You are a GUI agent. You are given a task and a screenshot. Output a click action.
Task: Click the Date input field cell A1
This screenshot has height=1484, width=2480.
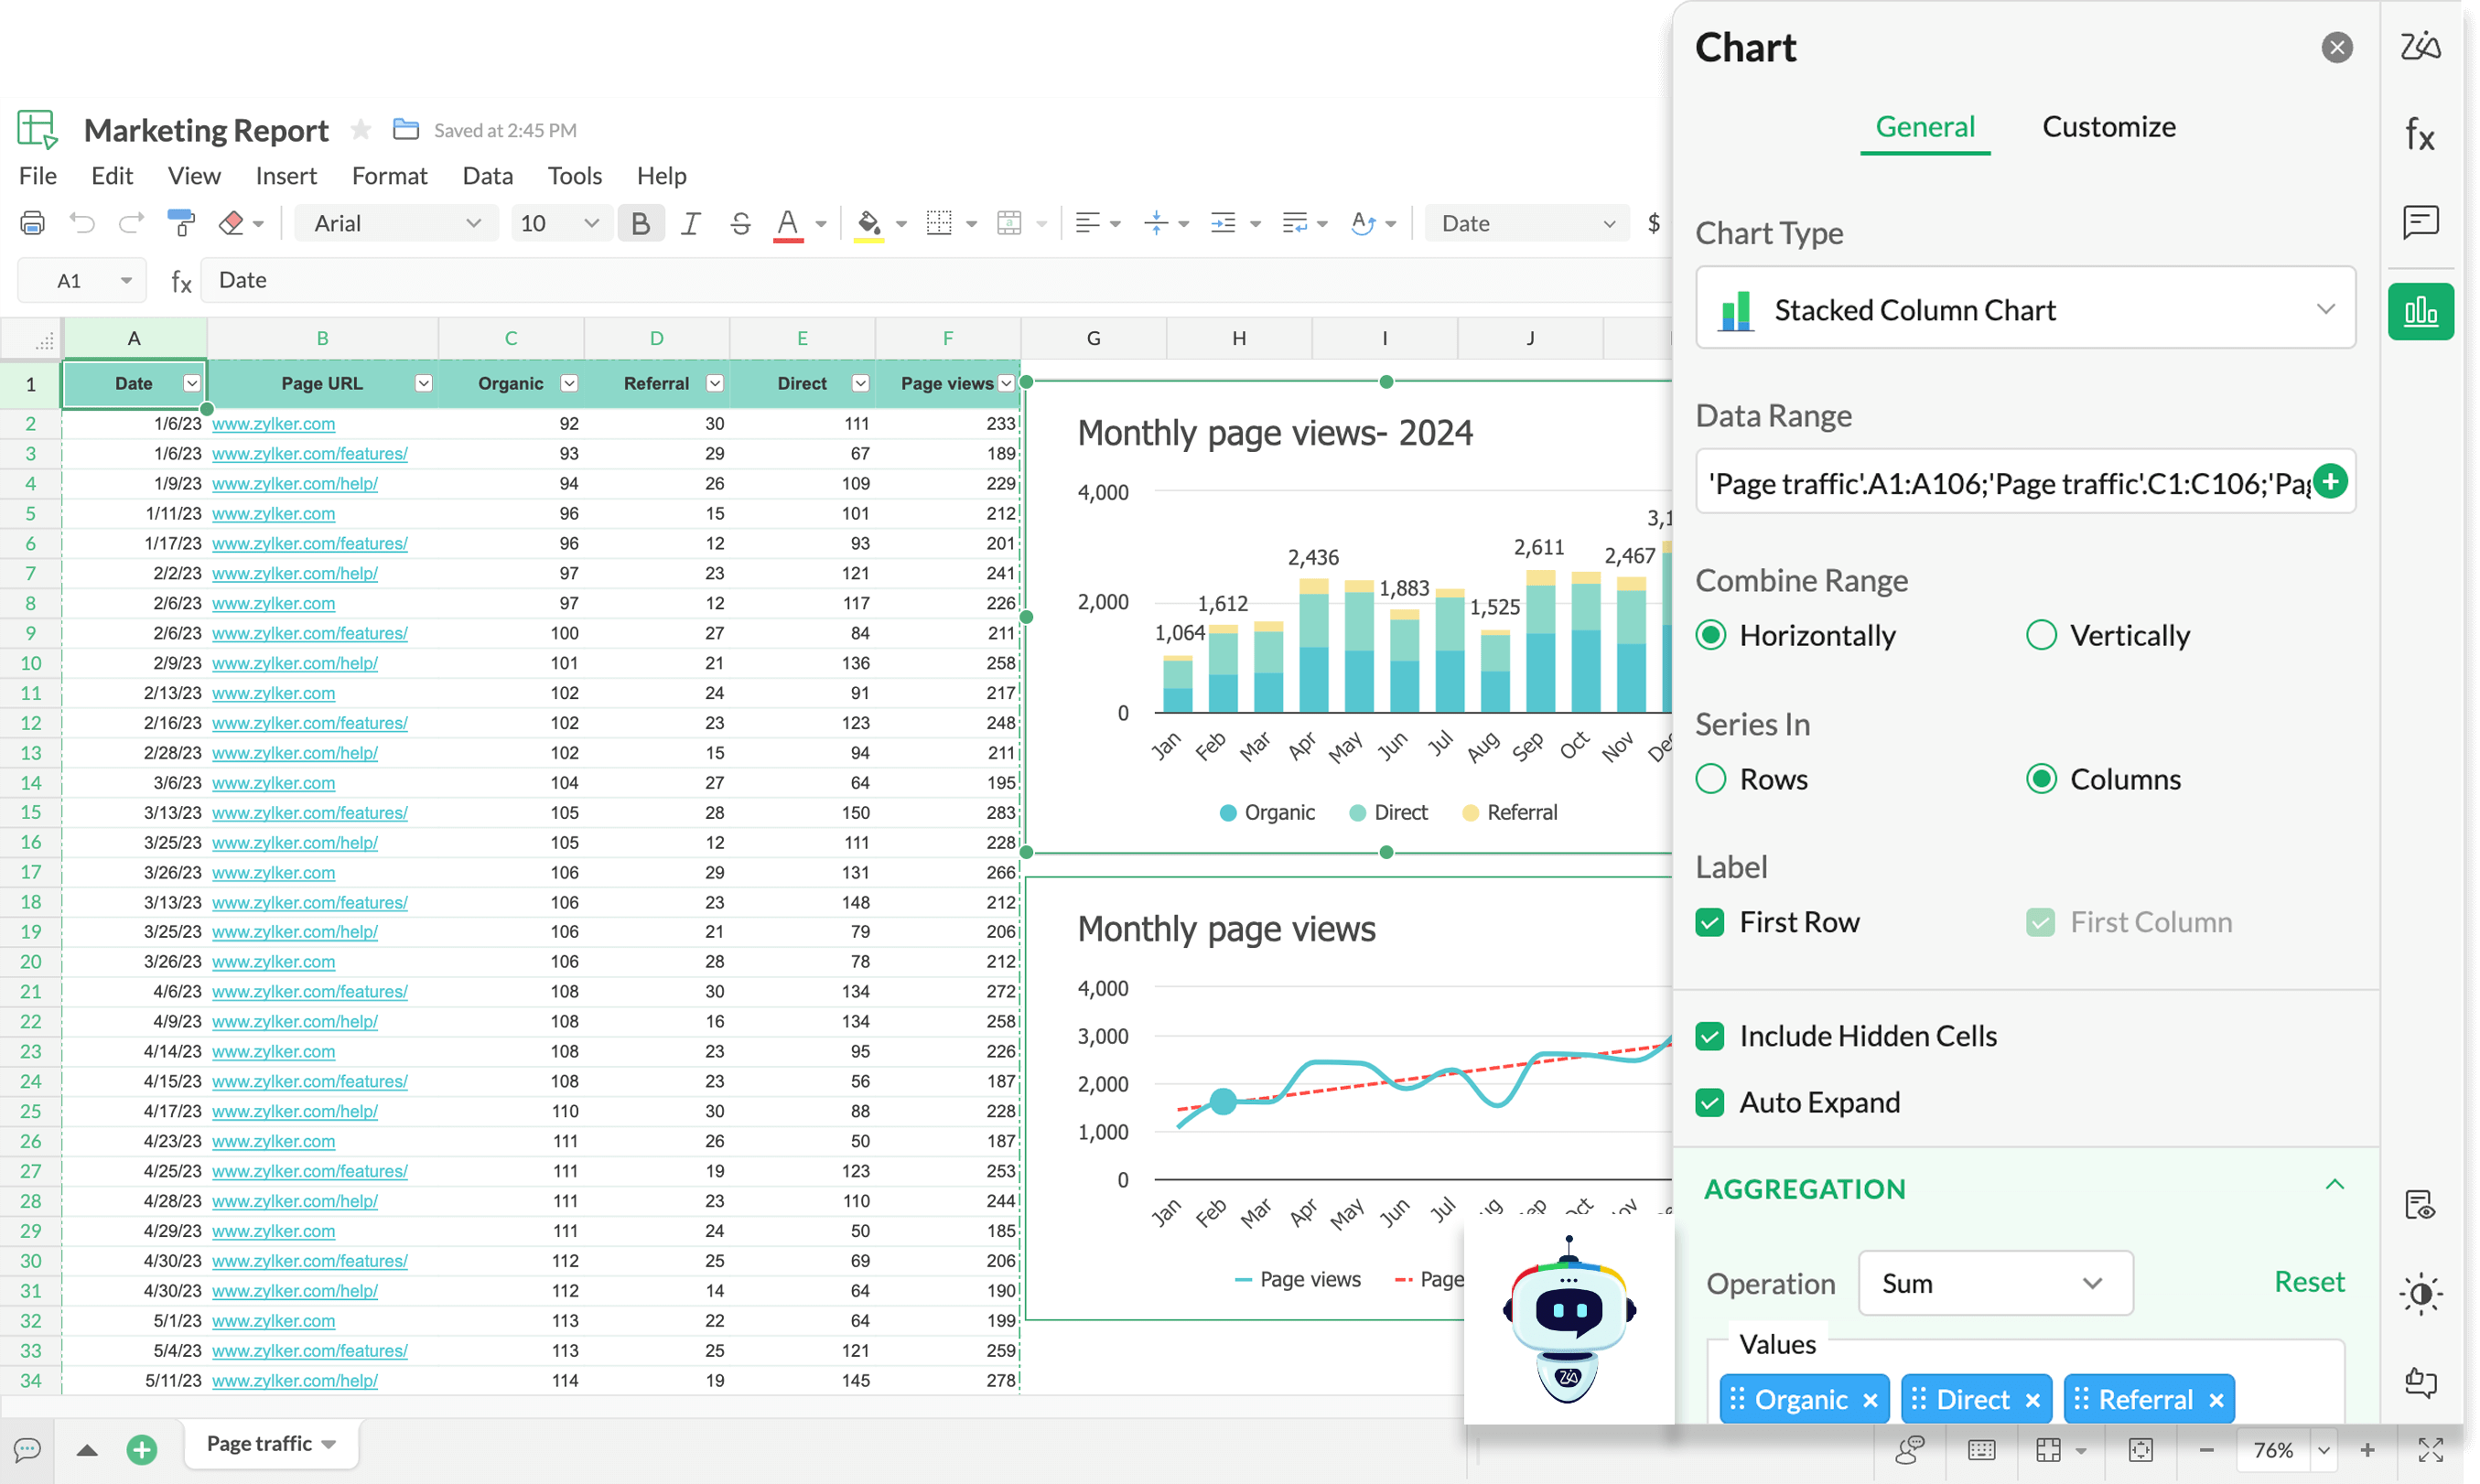tap(133, 382)
